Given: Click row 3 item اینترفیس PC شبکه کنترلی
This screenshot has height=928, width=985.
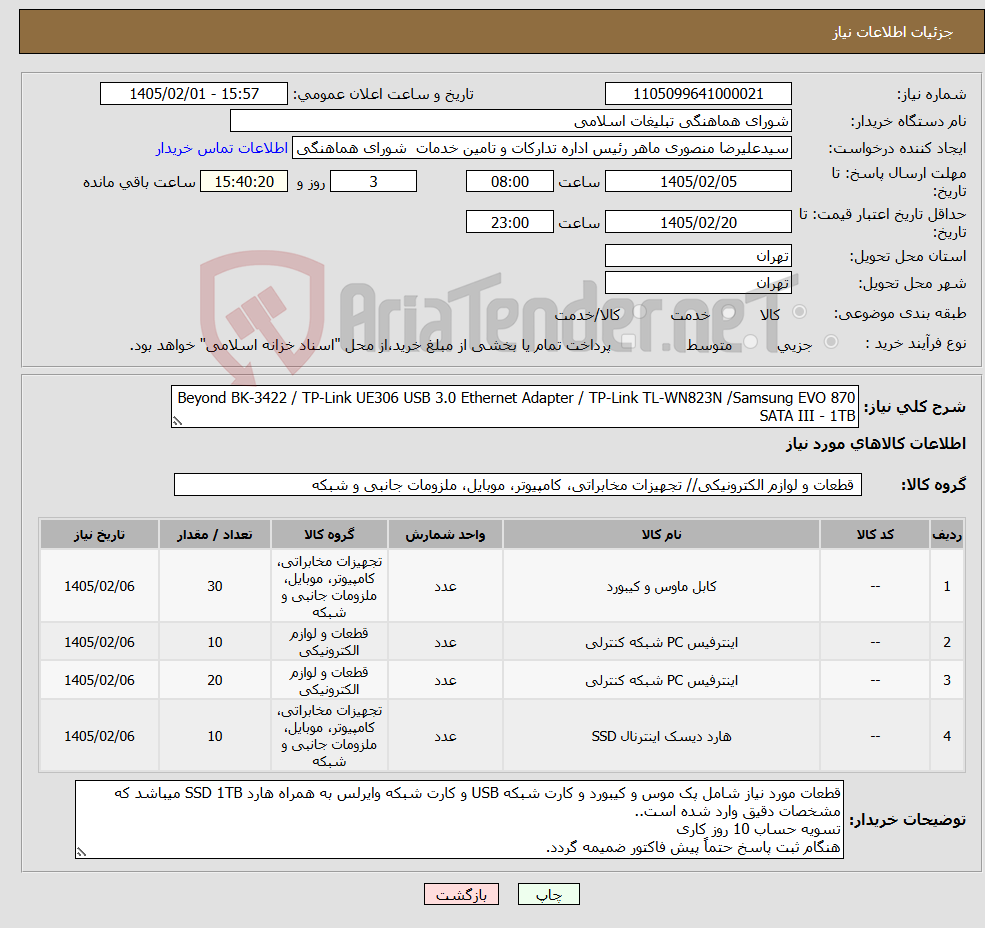Looking at the screenshot, I should pos(661,680).
